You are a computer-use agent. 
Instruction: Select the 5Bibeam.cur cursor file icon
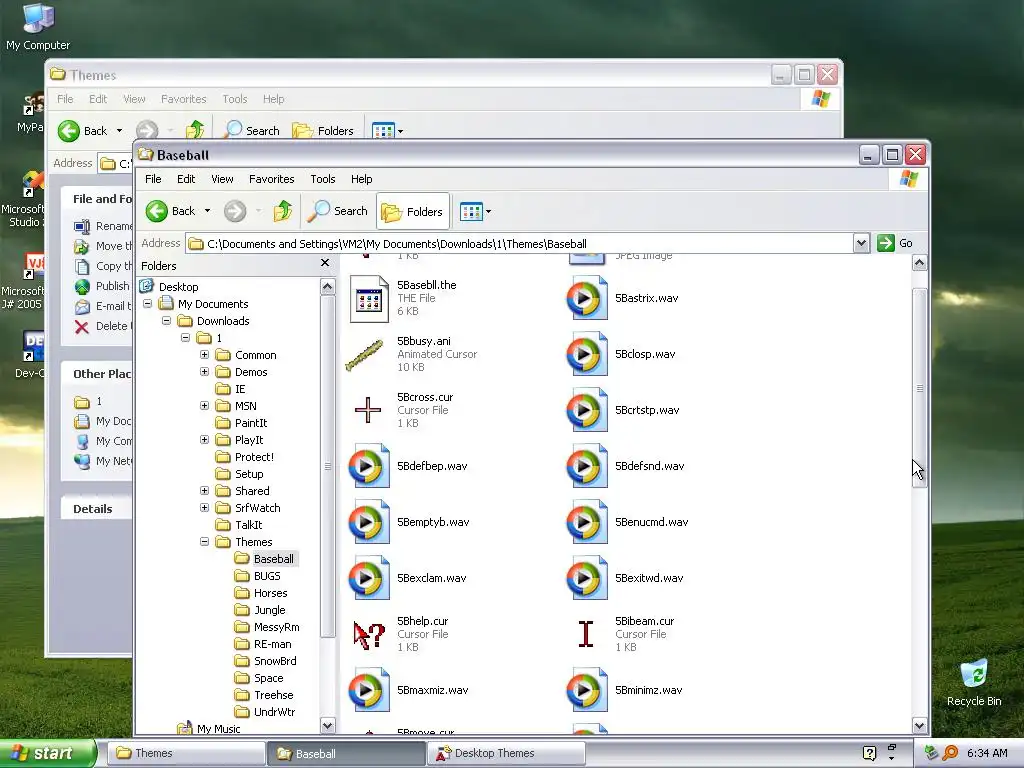click(x=586, y=634)
